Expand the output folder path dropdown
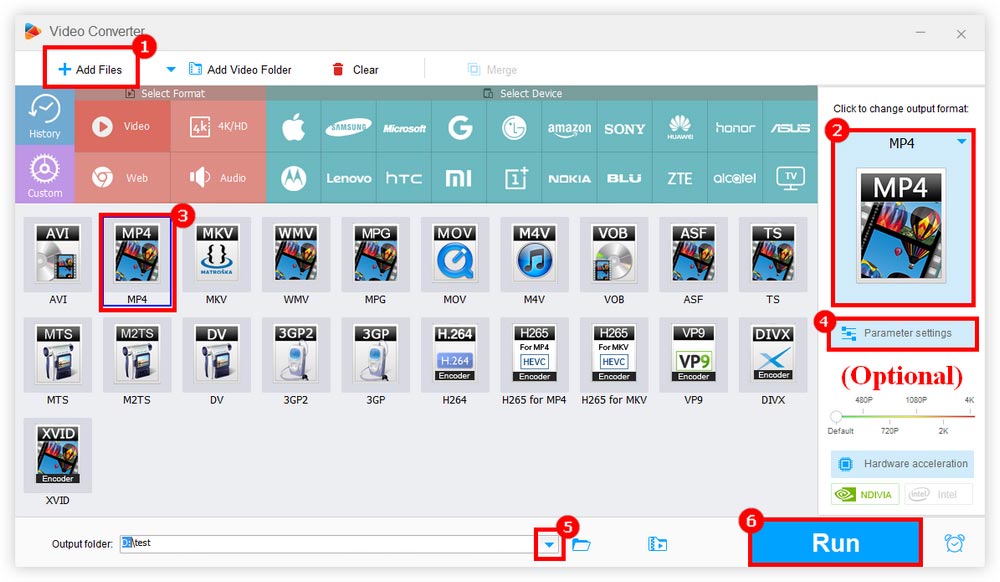 (x=549, y=545)
